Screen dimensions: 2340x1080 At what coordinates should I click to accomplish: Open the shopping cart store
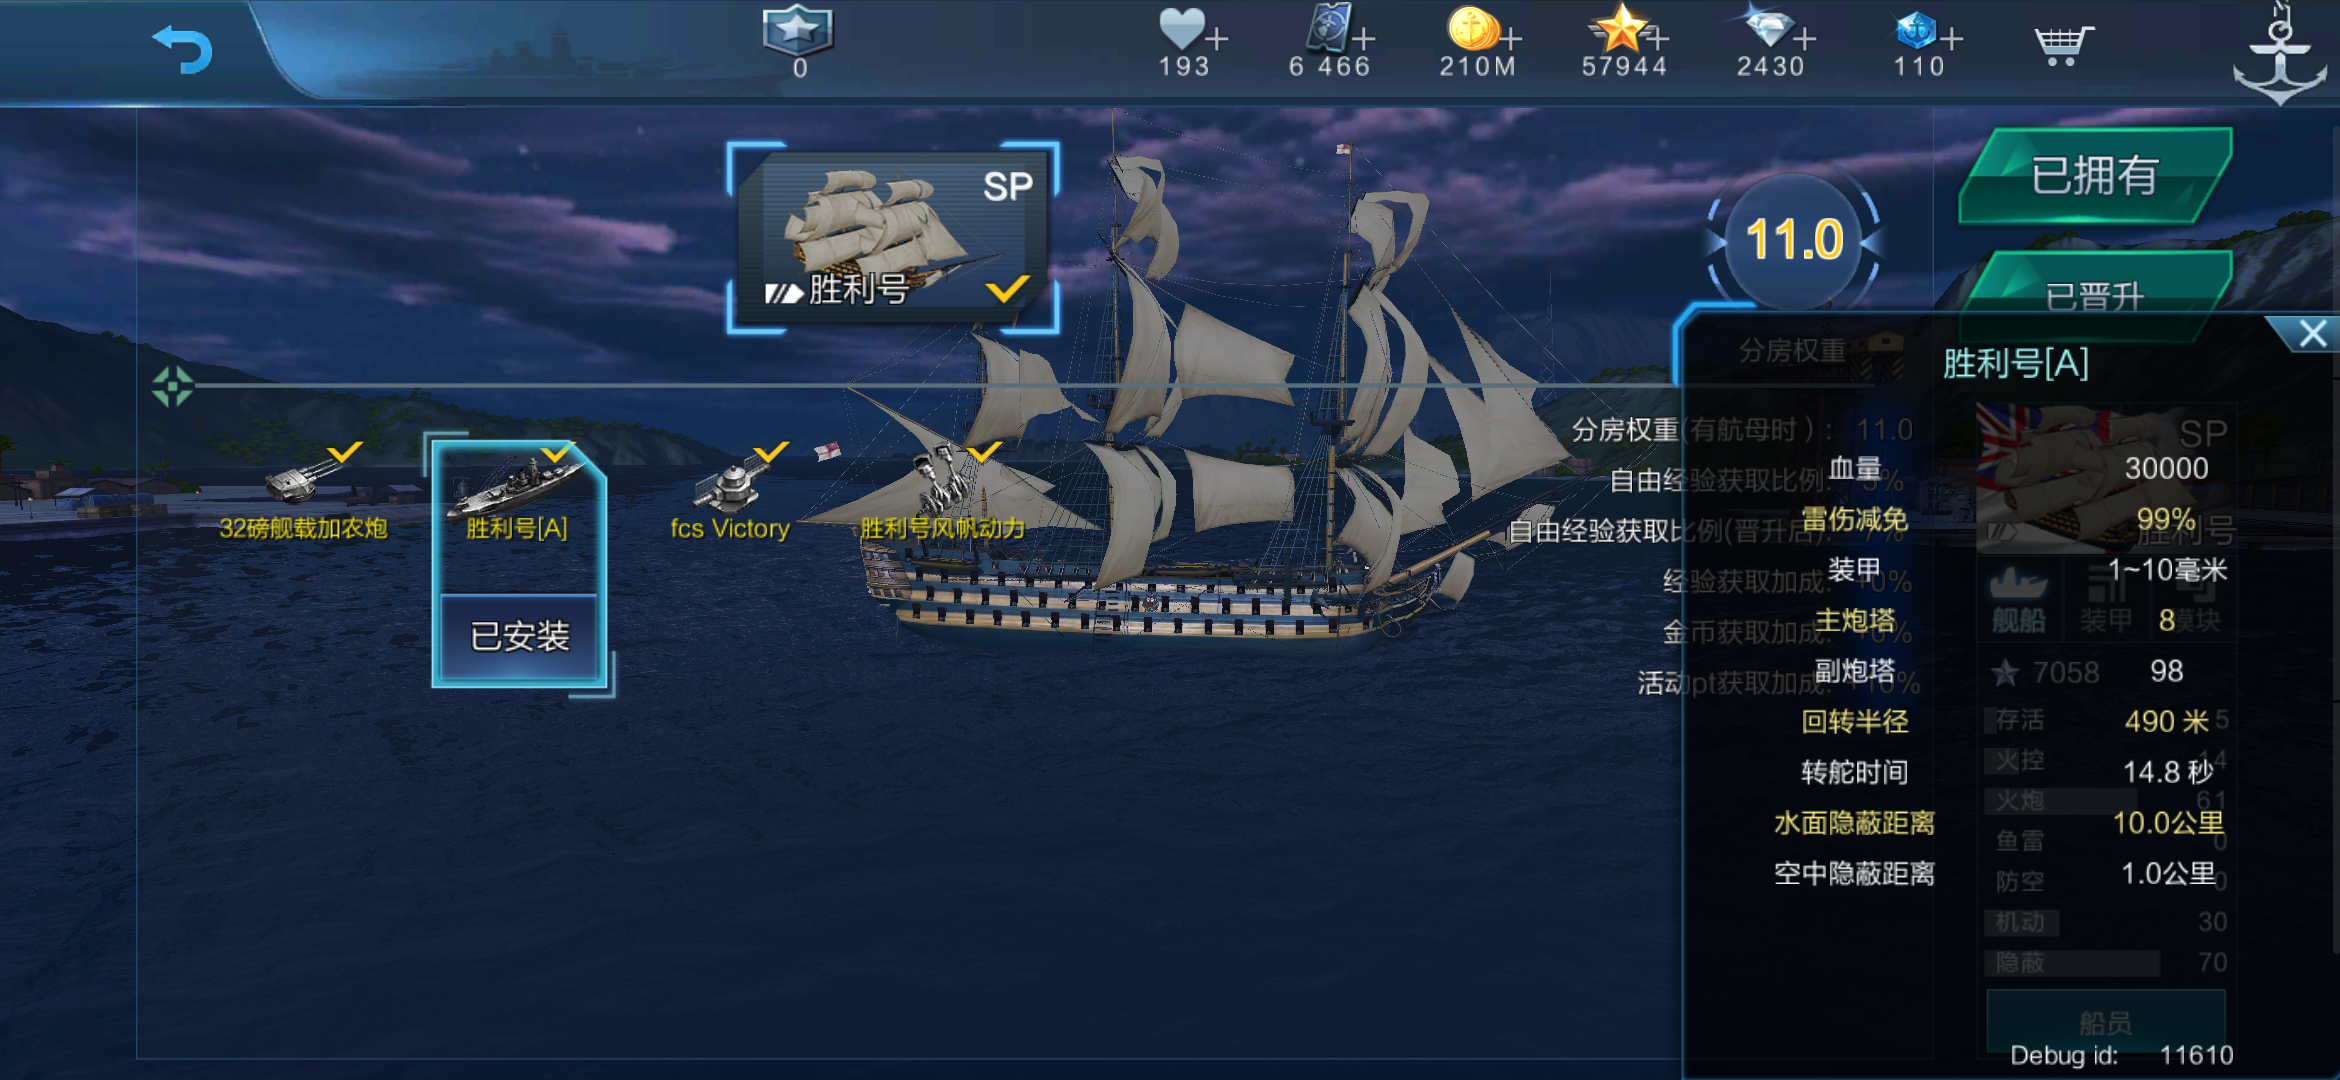pyautogui.click(x=2062, y=45)
